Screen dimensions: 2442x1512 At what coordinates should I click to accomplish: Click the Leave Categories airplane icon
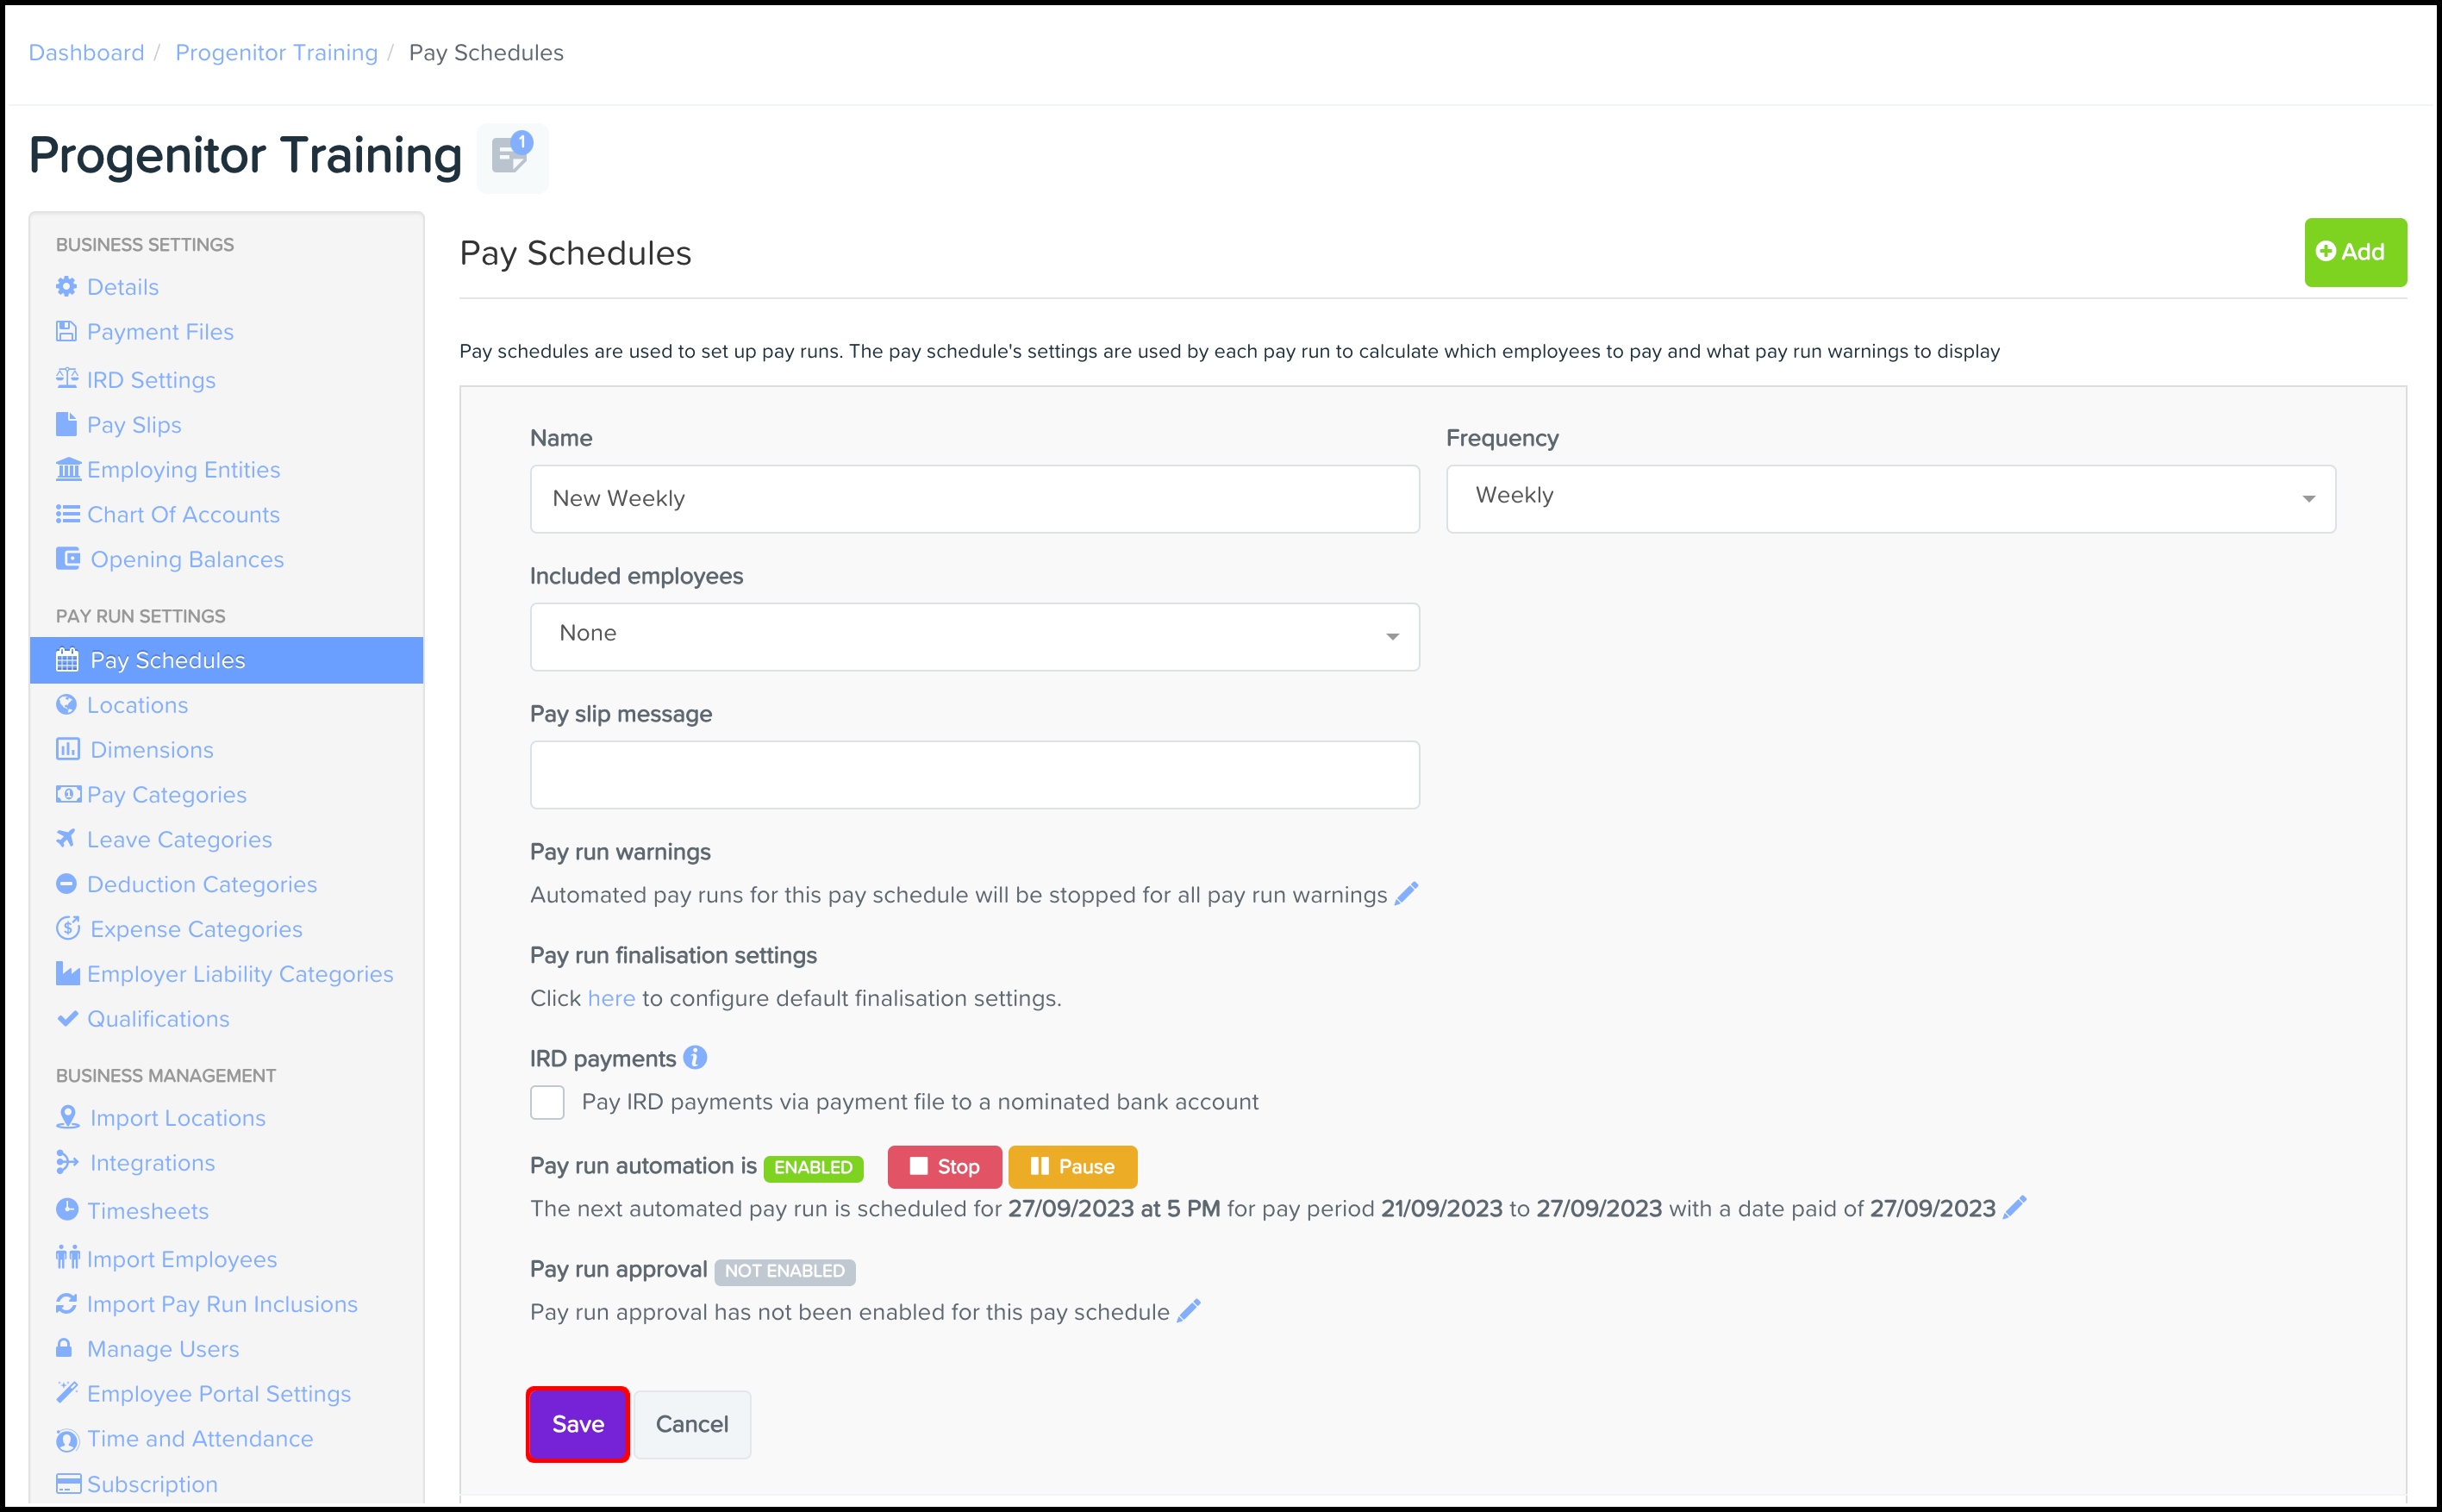pos(66,838)
